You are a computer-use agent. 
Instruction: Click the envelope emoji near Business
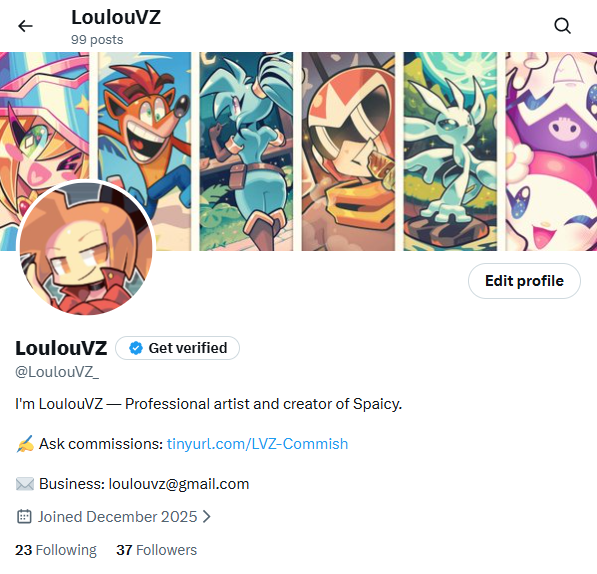[x=25, y=484]
